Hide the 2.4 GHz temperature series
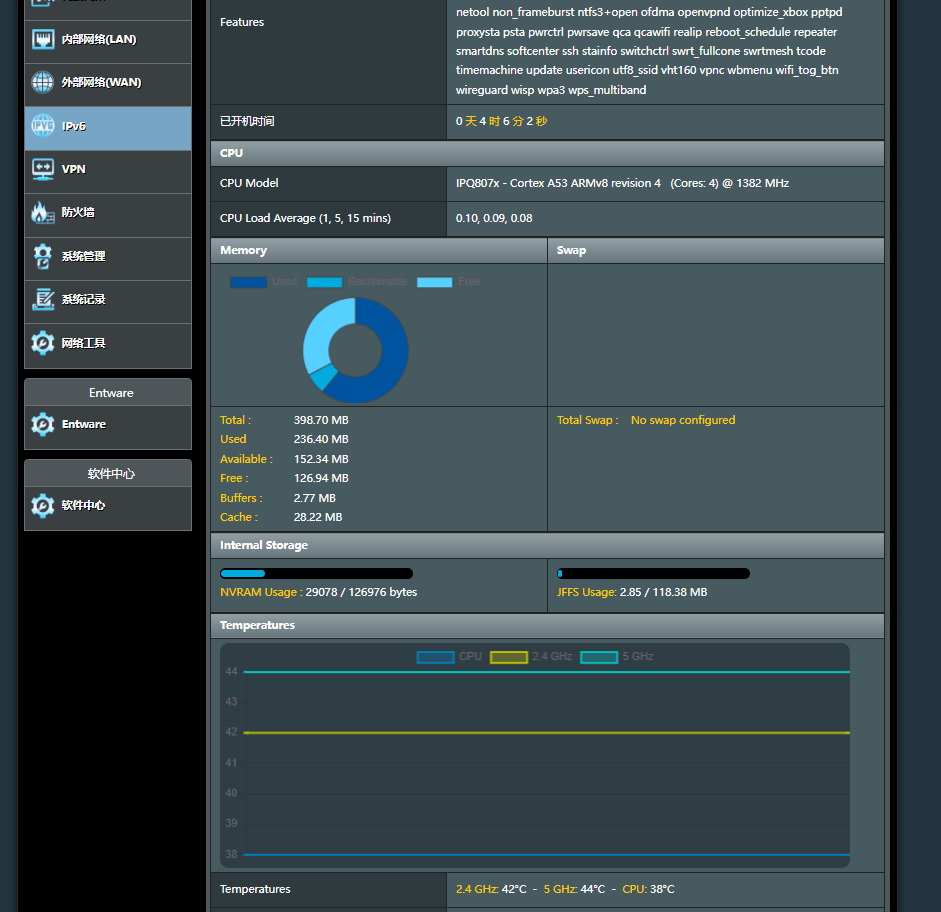 pos(531,657)
